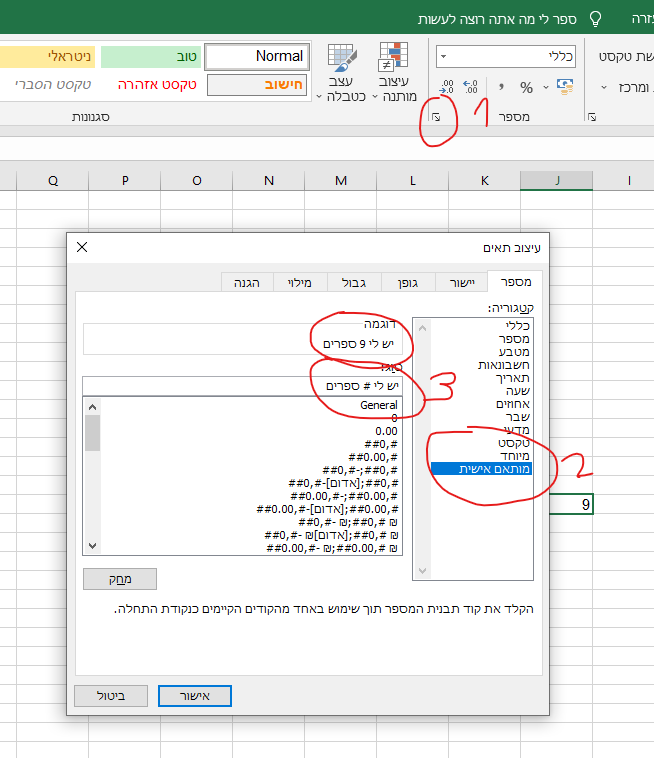This screenshot has width=654, height=758.
Task: Apply the טקסט הסברי explanatory text style
Action: [x=53, y=85]
